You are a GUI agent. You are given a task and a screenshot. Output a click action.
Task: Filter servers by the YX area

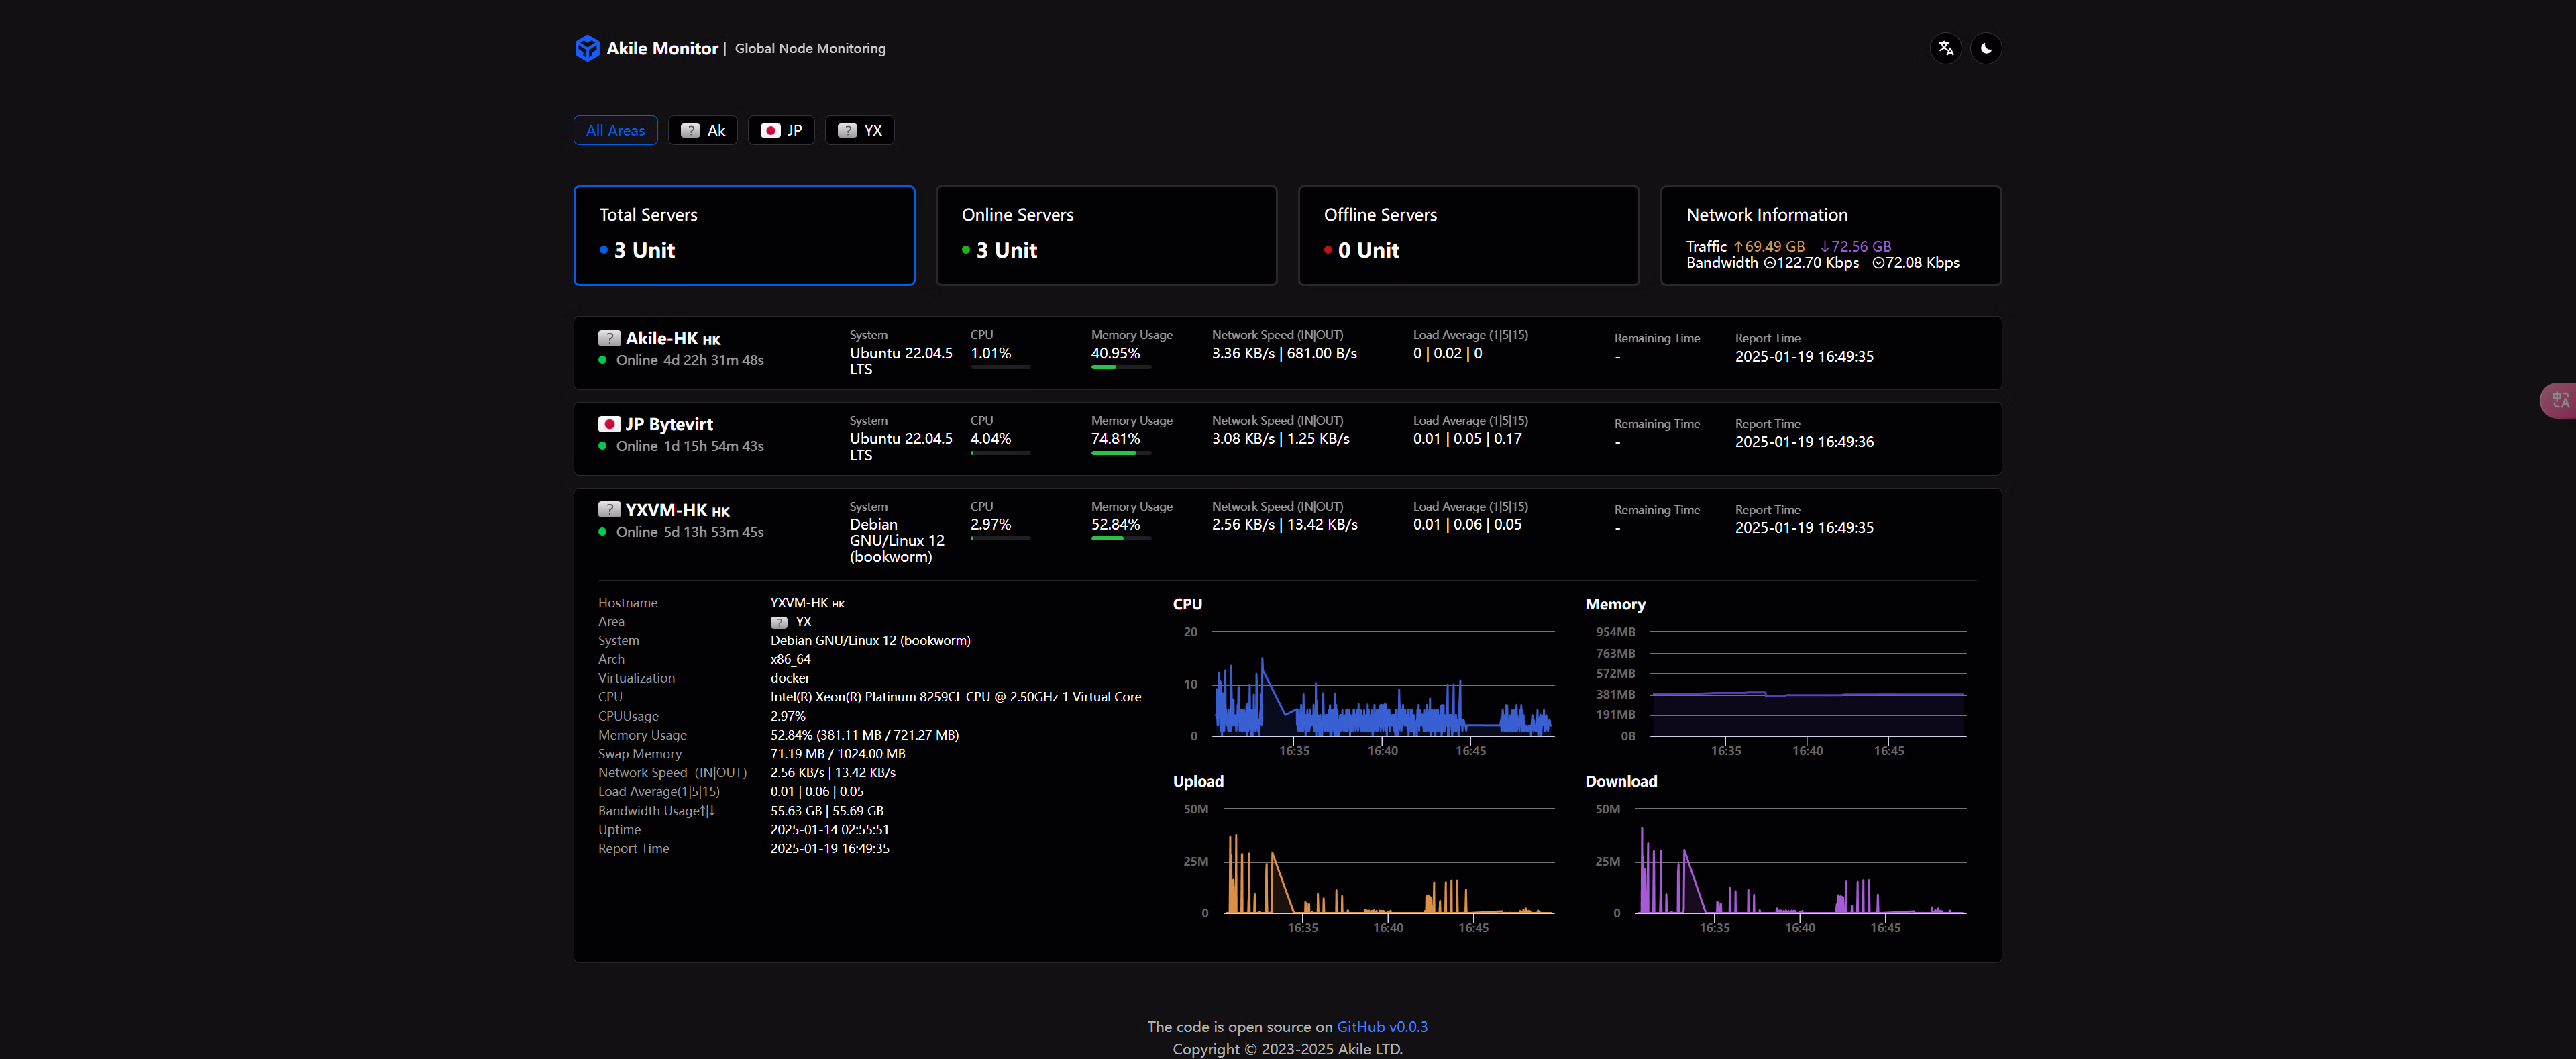859,130
